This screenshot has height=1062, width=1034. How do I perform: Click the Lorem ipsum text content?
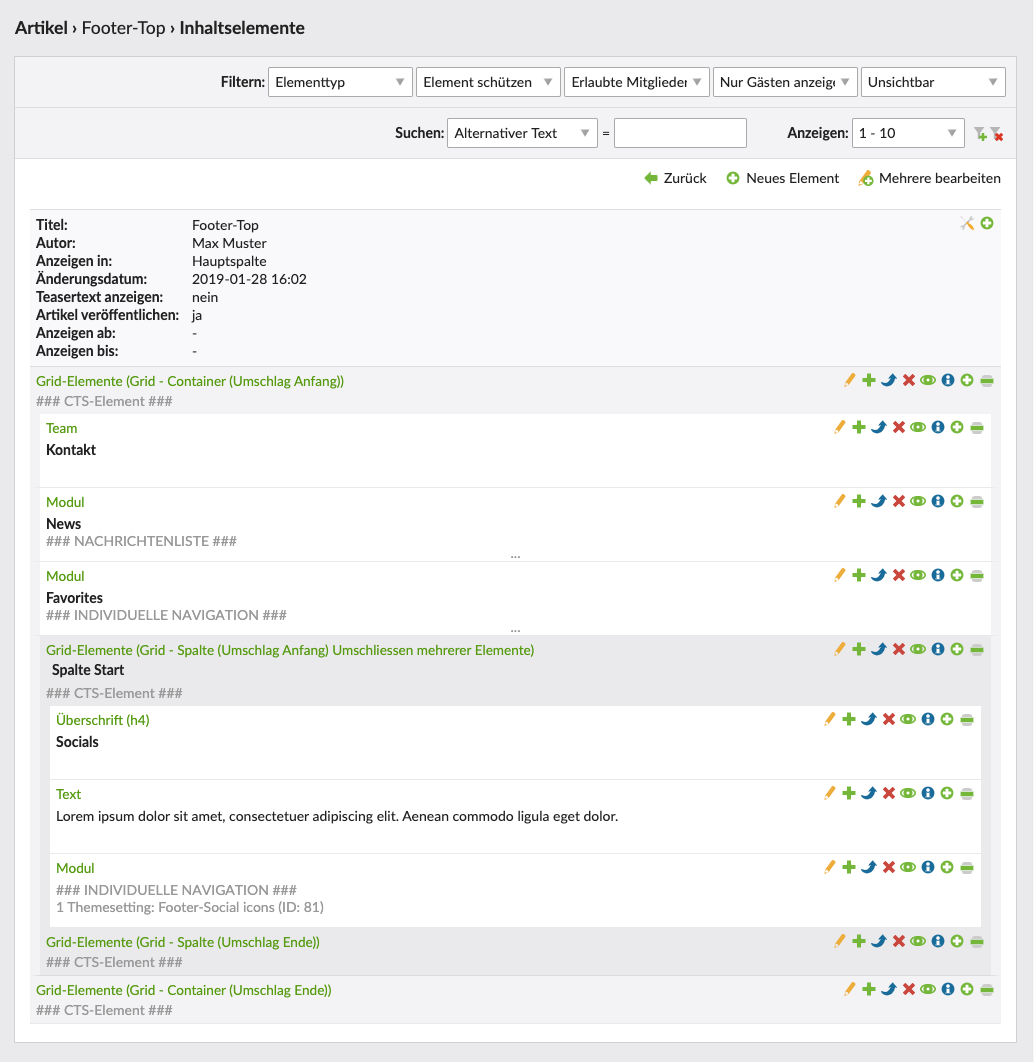337,816
